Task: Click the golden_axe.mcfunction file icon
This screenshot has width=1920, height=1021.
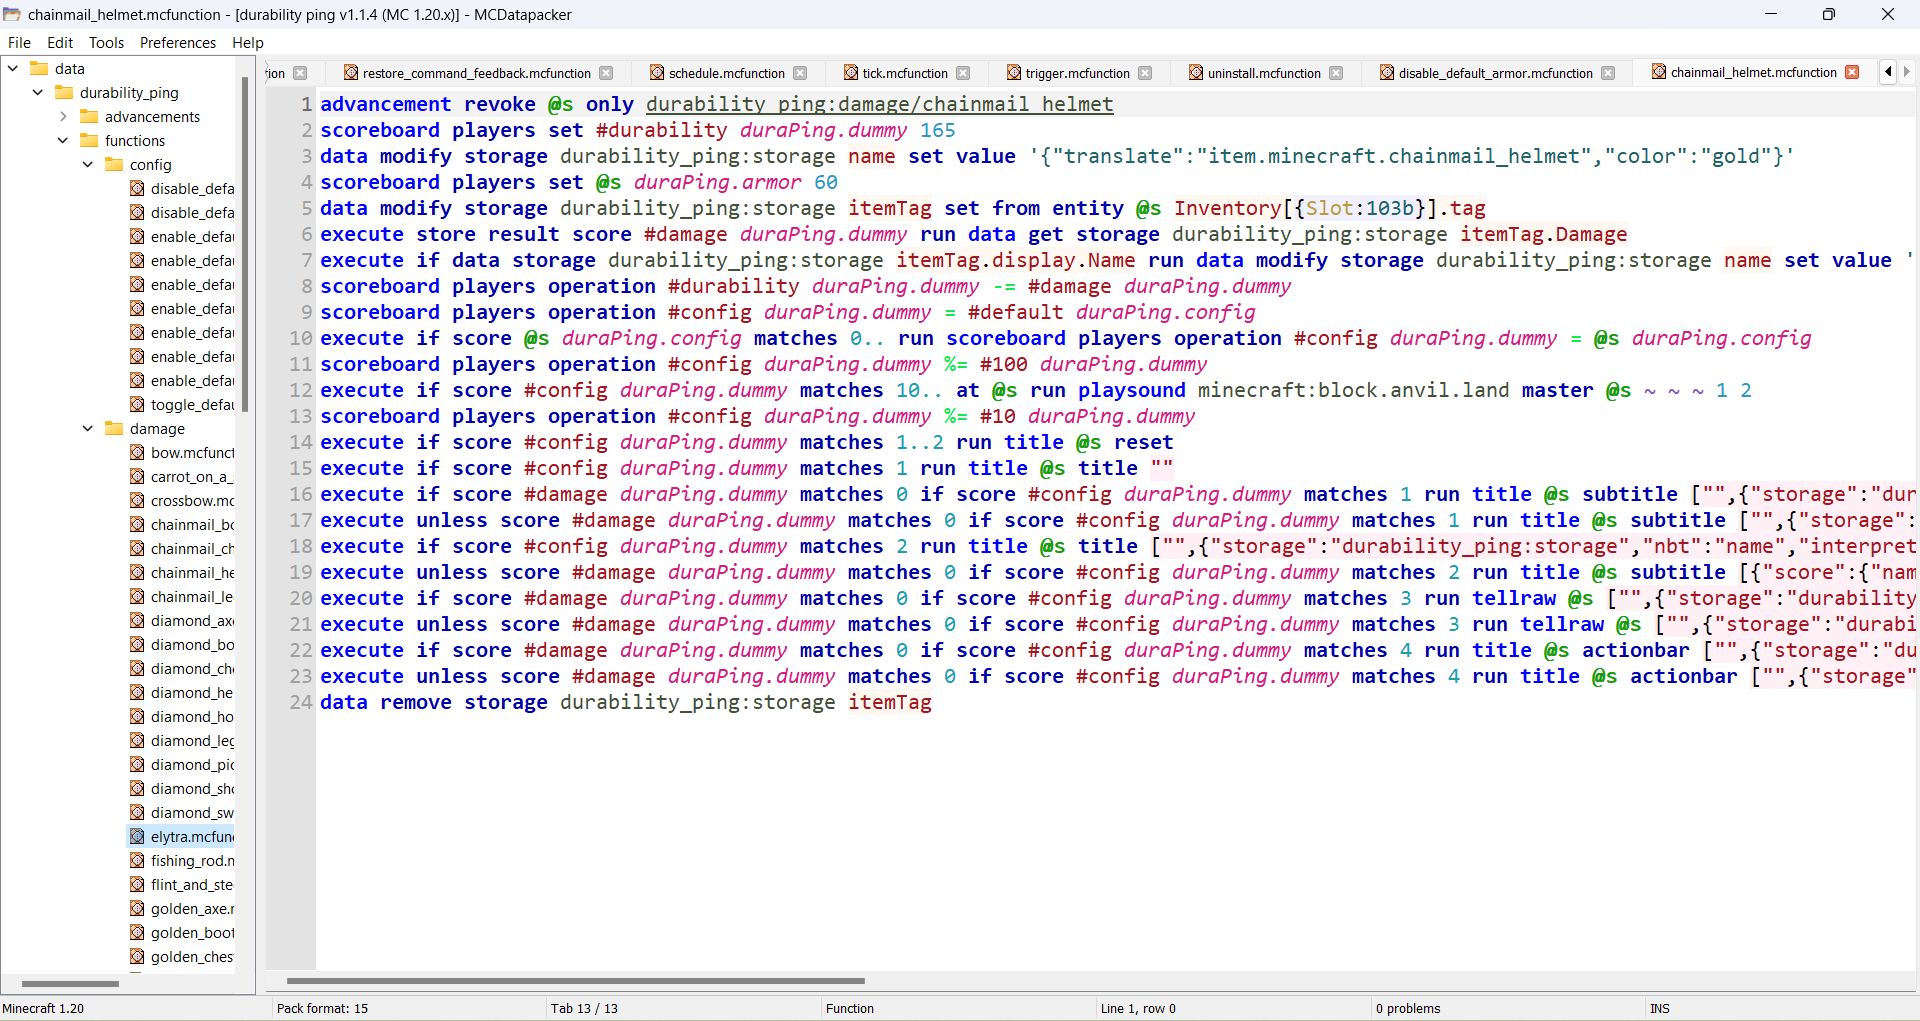Action: coord(137,908)
